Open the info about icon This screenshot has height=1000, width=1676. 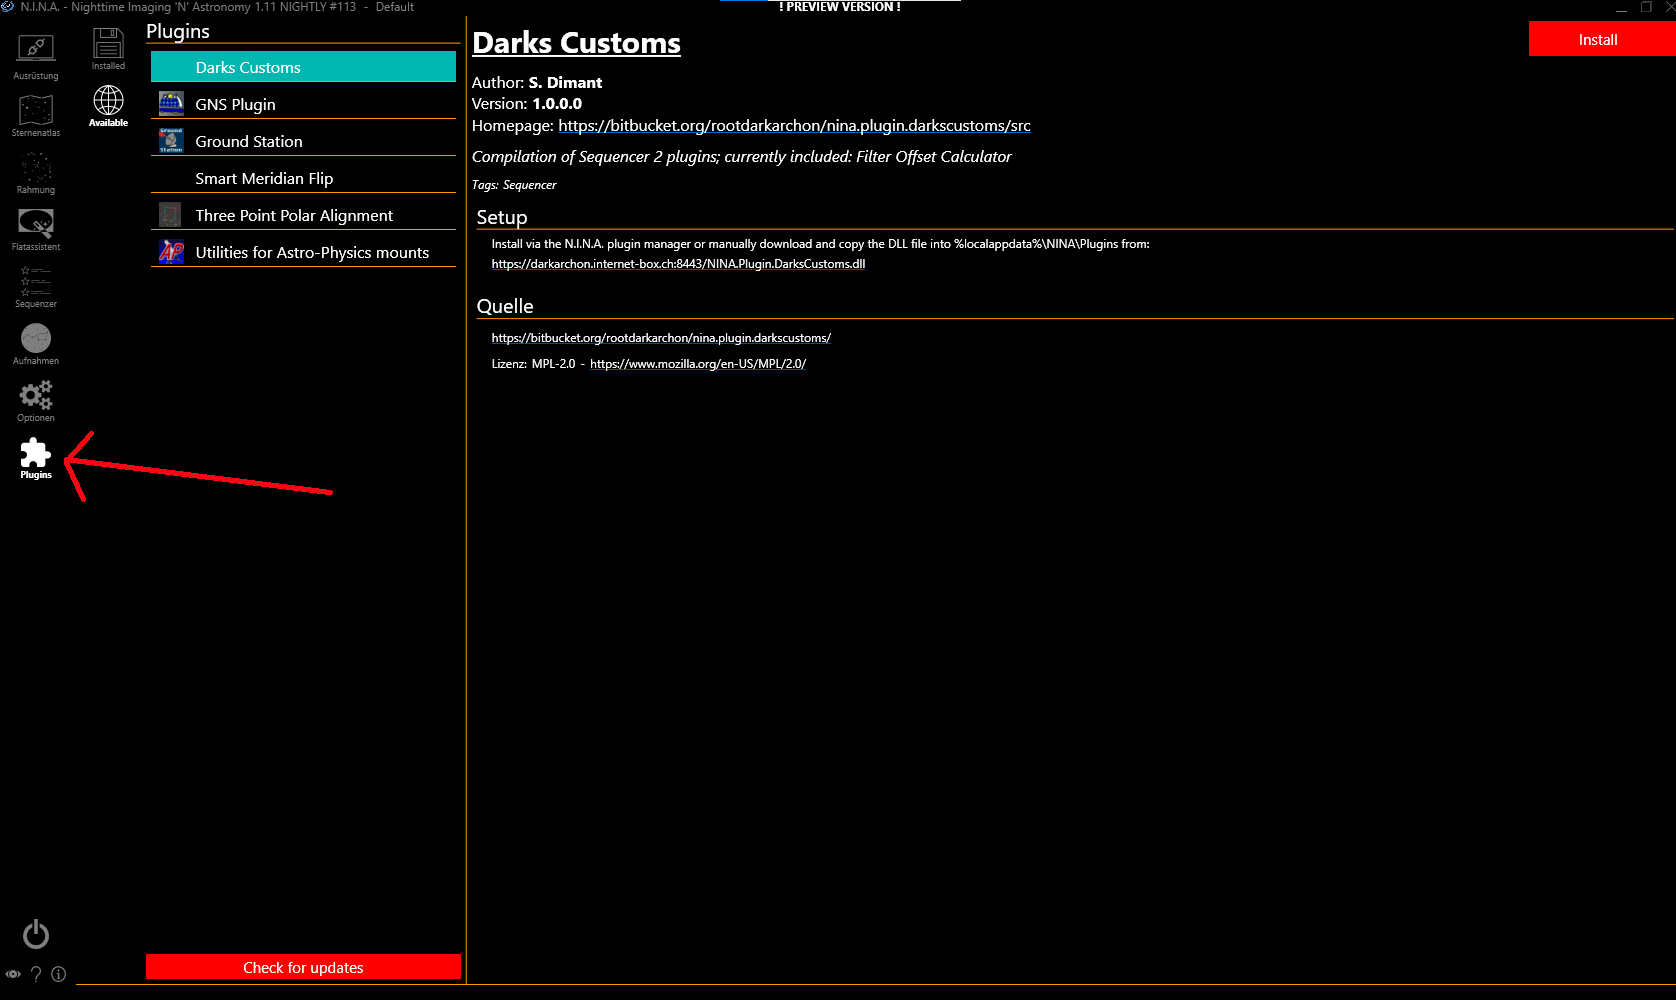click(x=59, y=974)
